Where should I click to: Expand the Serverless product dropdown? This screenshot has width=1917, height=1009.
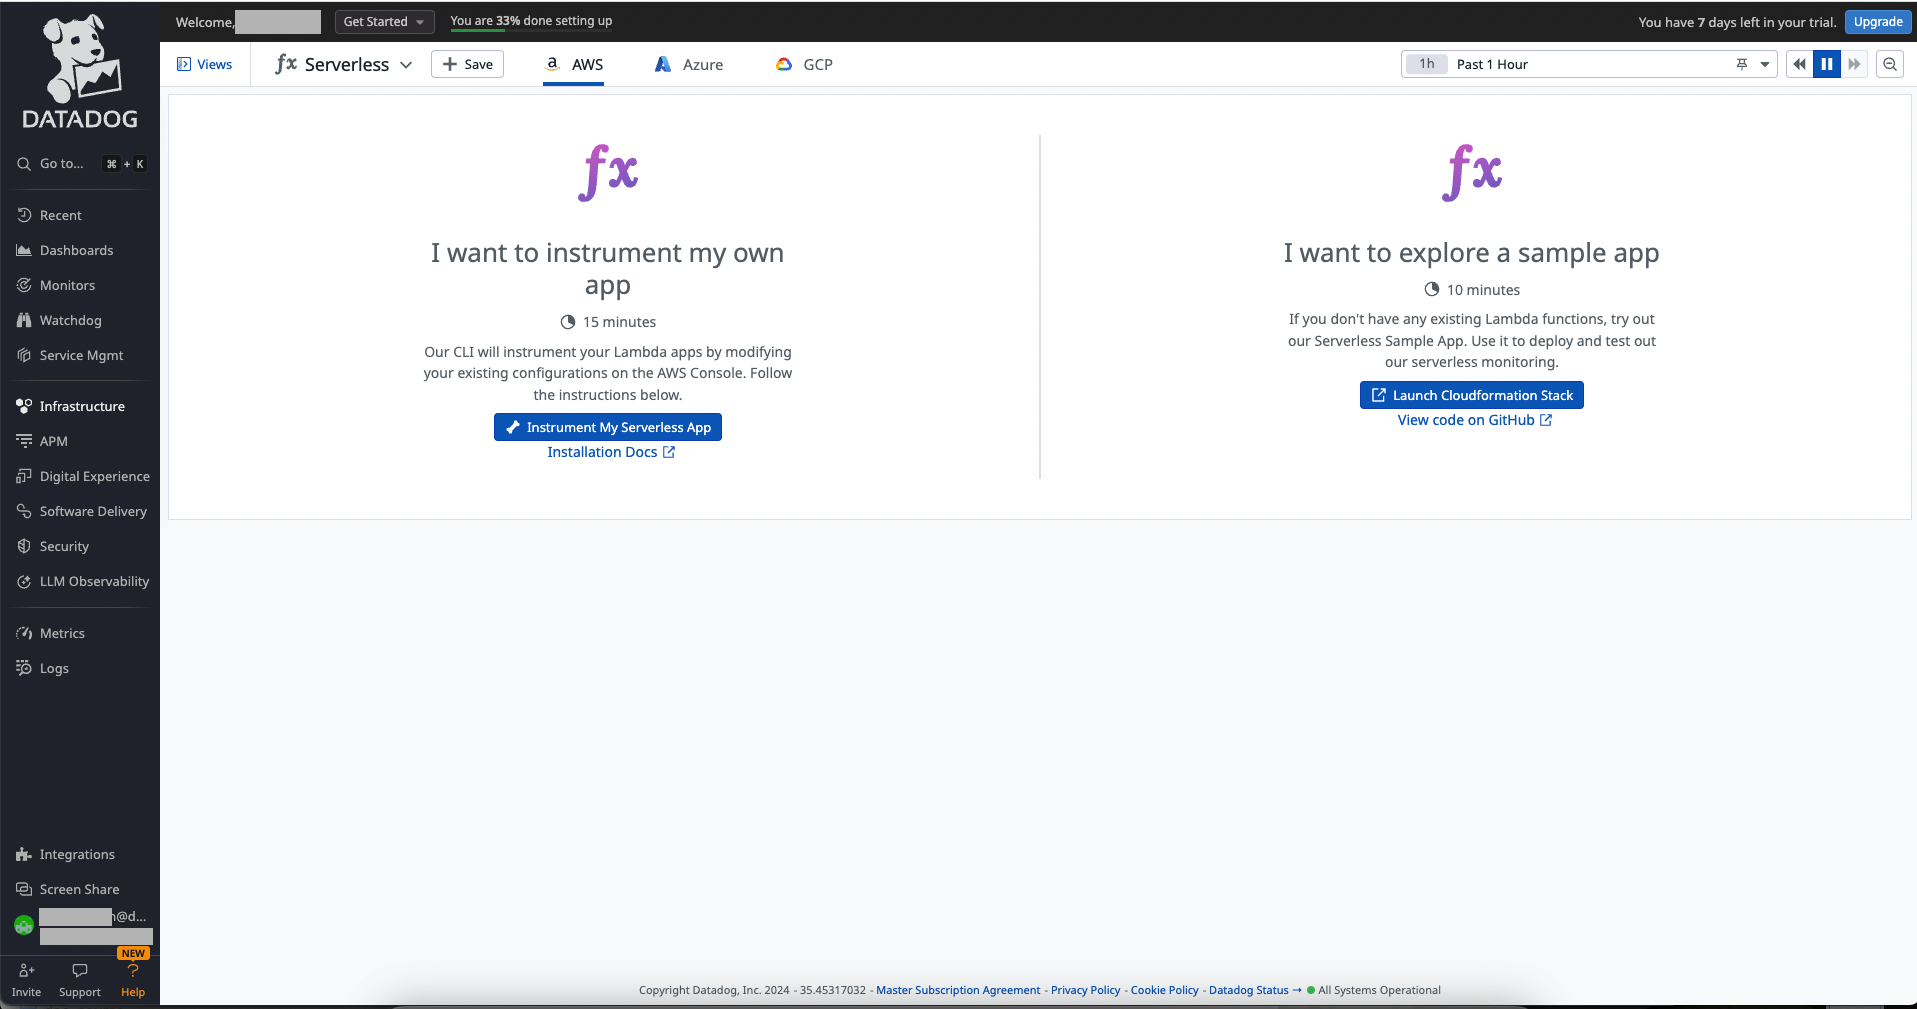point(406,64)
